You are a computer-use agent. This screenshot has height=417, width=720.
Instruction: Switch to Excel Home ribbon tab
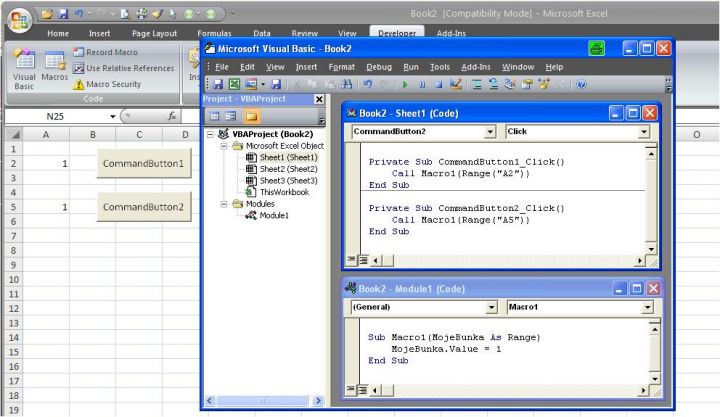pos(58,34)
